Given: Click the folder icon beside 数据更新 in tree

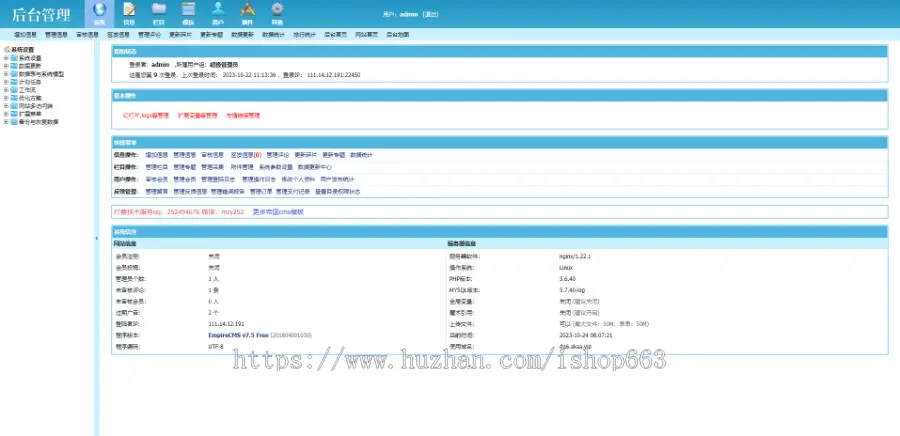Looking at the screenshot, I should tap(14, 66).
